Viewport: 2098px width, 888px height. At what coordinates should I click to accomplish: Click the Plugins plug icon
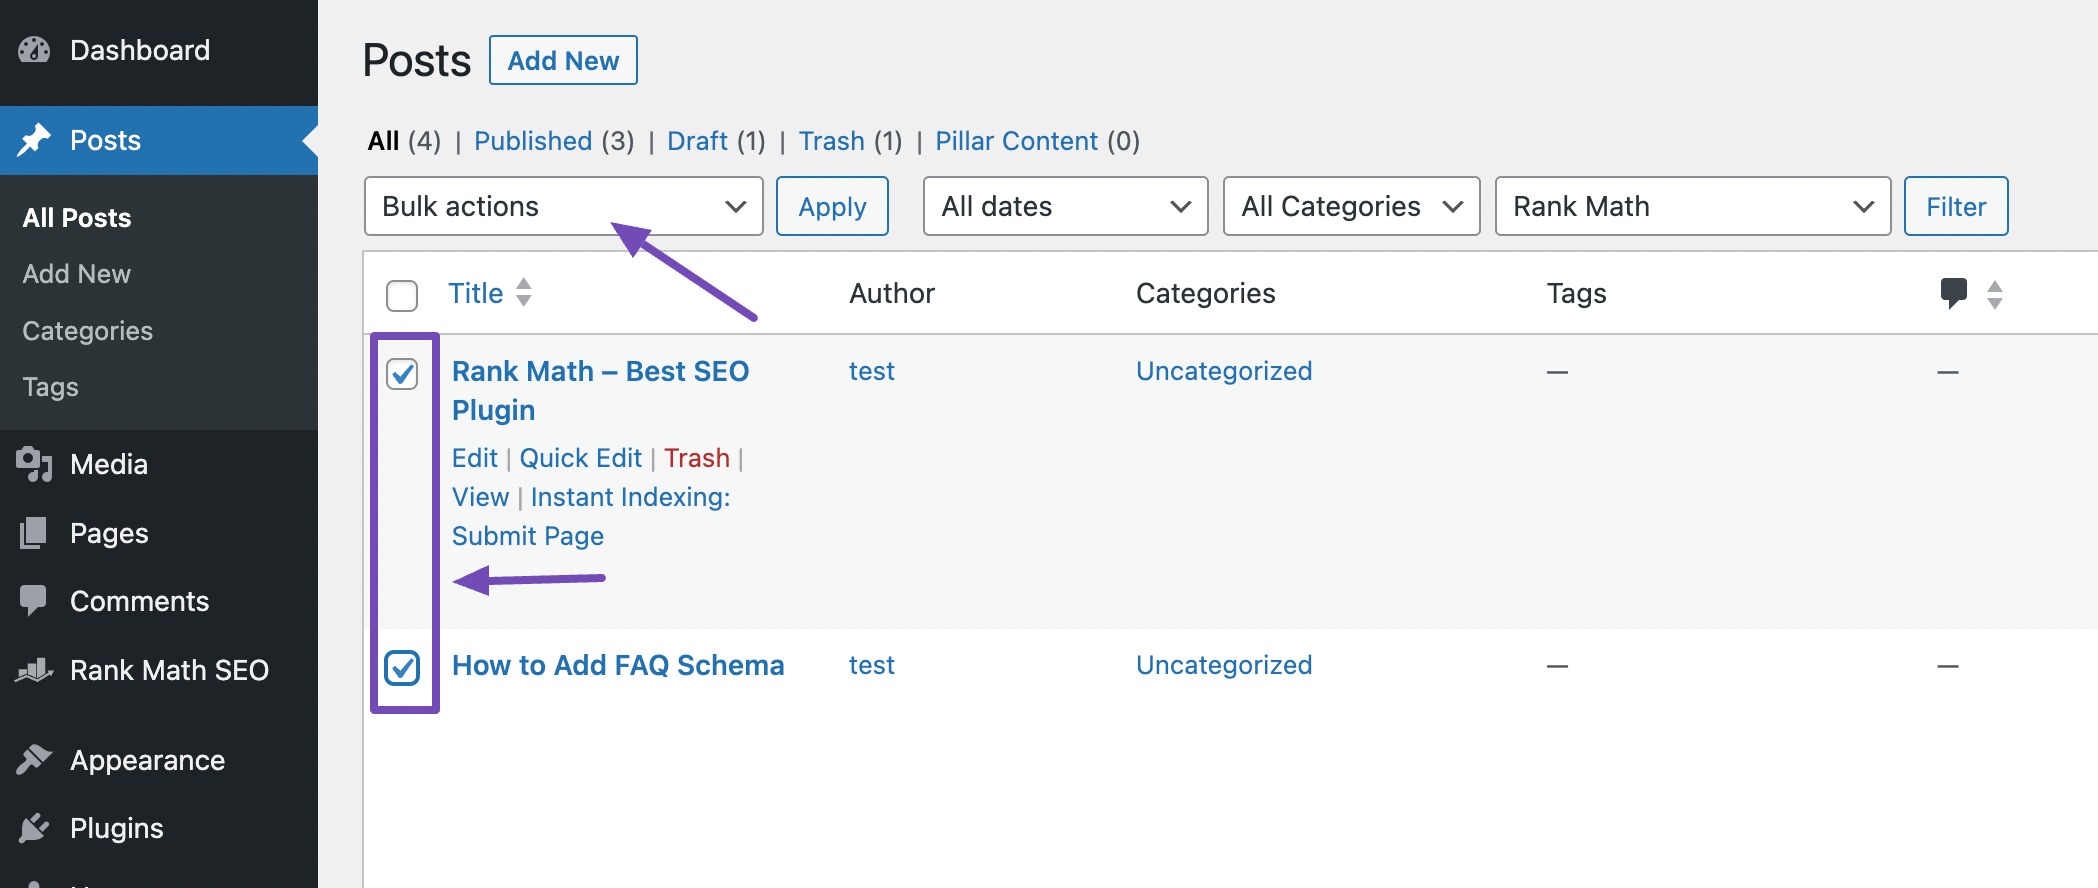(34, 828)
